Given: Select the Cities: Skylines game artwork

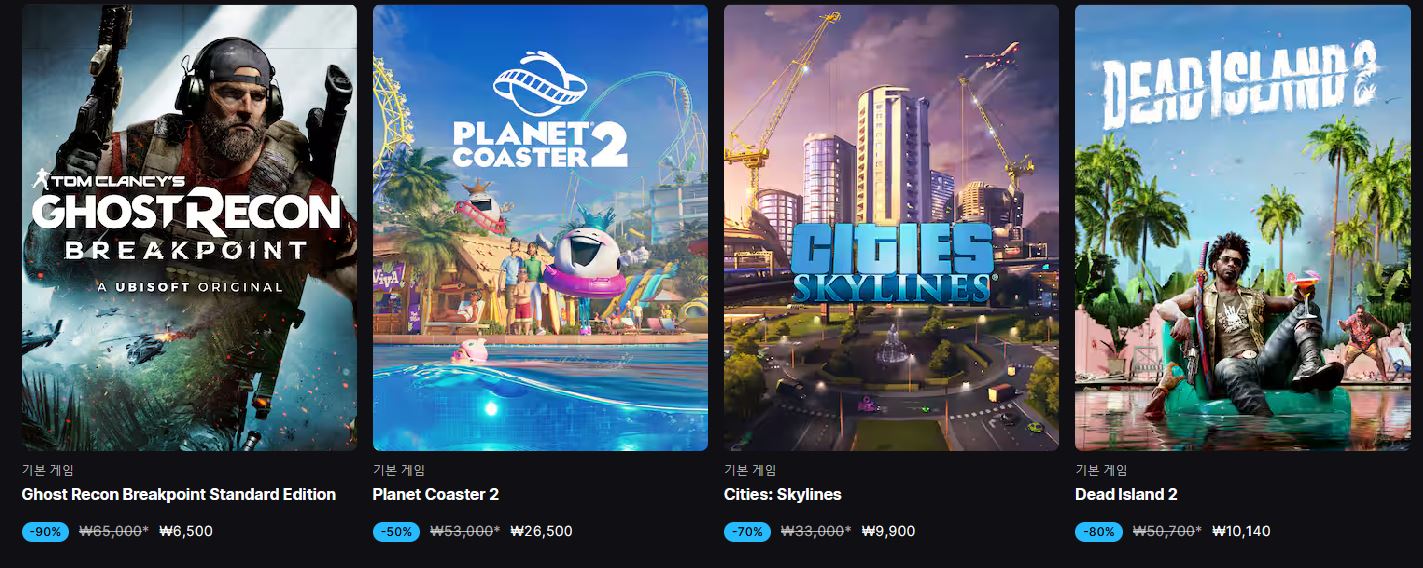Looking at the screenshot, I should (x=891, y=228).
